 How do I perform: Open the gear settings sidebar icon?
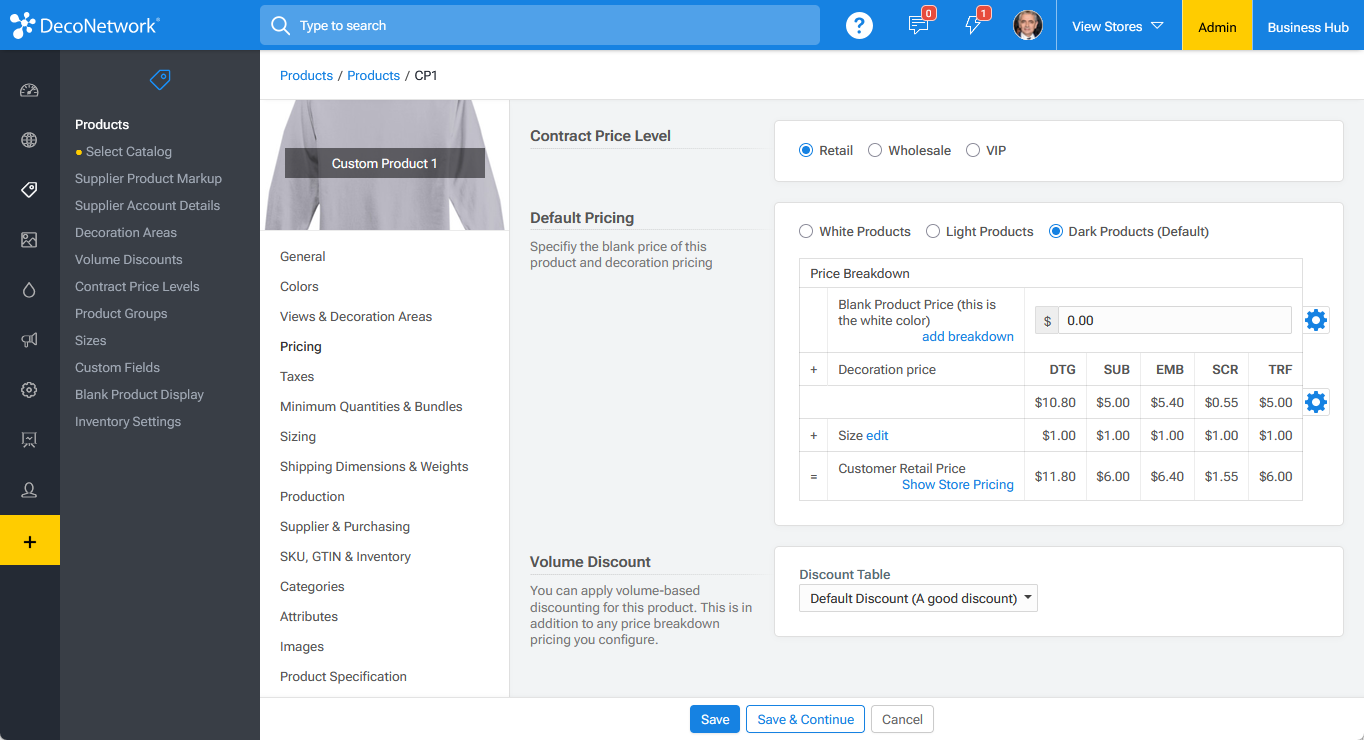29,390
